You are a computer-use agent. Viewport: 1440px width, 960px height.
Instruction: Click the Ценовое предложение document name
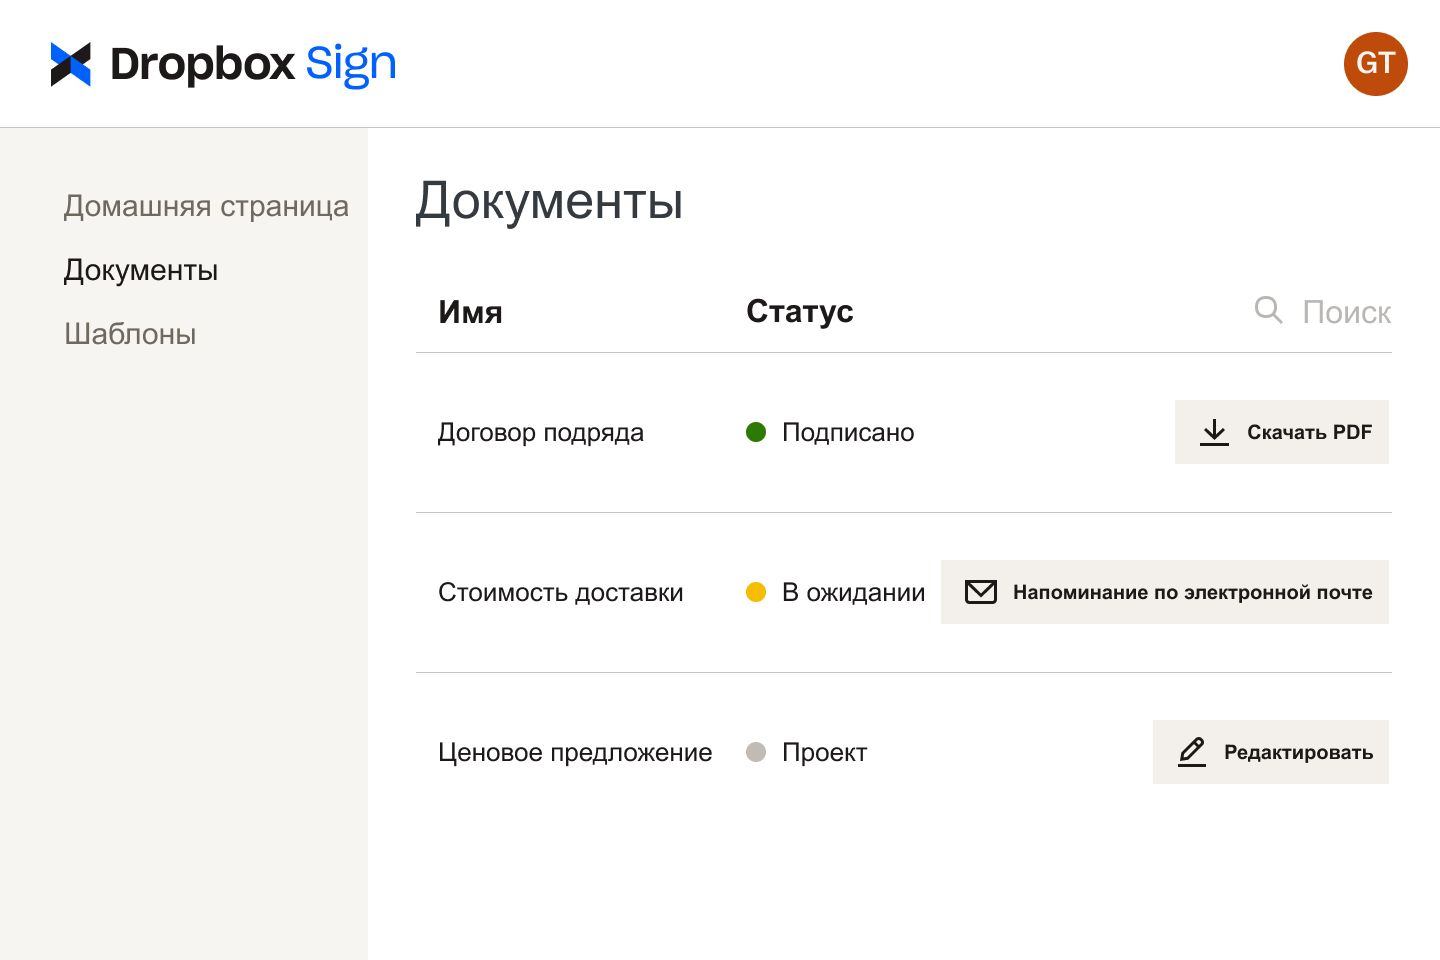[x=574, y=752]
